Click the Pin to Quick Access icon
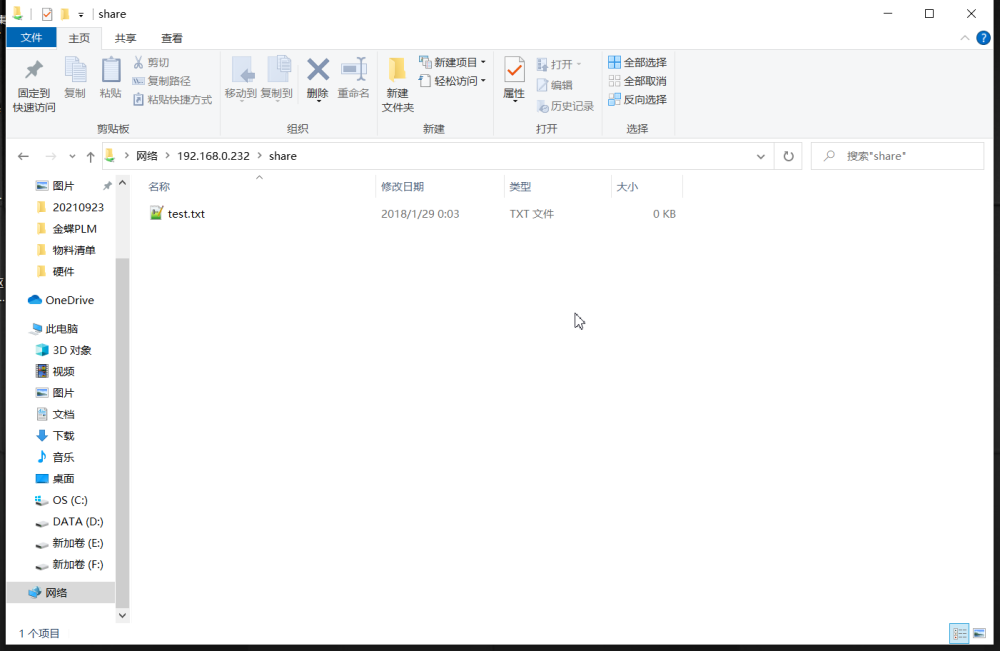 tap(34, 72)
